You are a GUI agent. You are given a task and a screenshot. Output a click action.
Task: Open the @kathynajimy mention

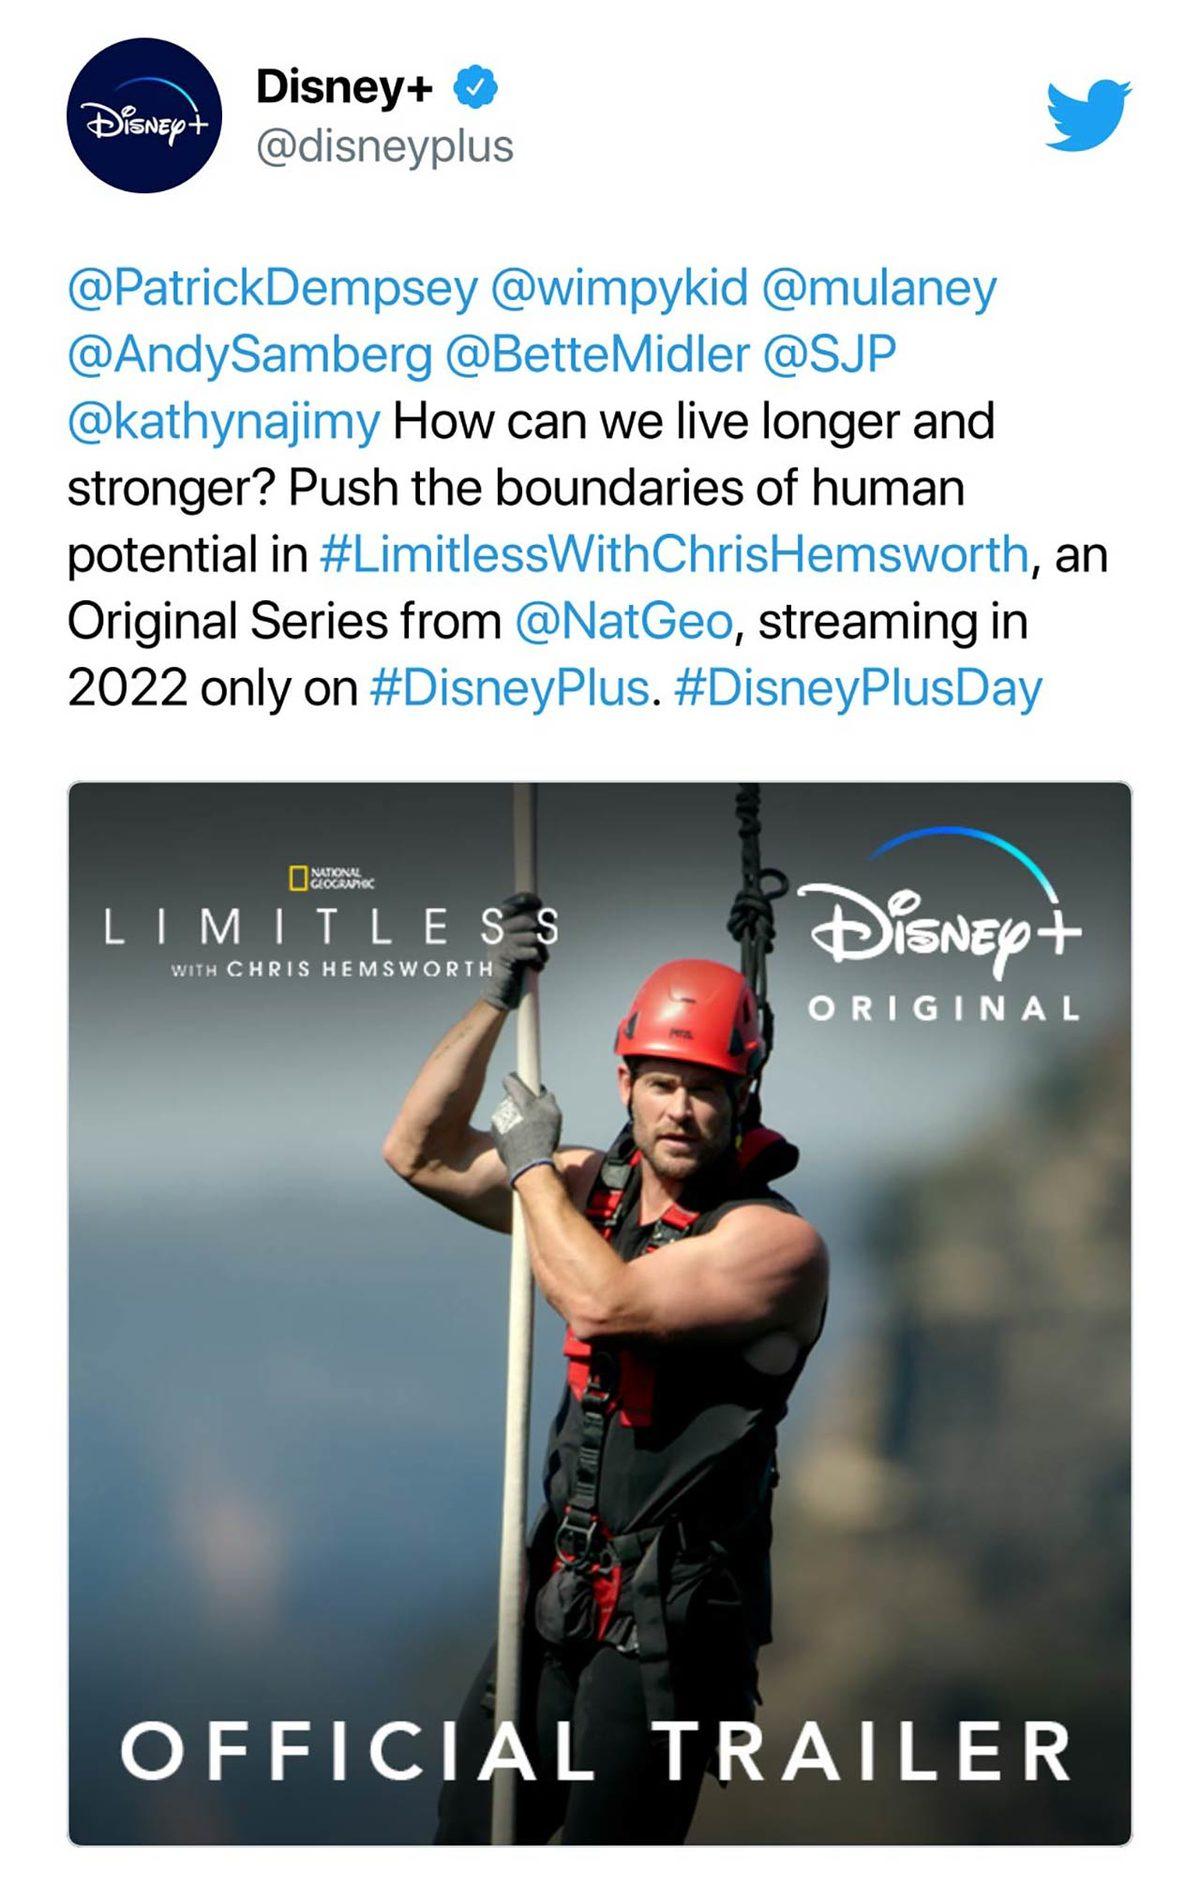tap(223, 422)
